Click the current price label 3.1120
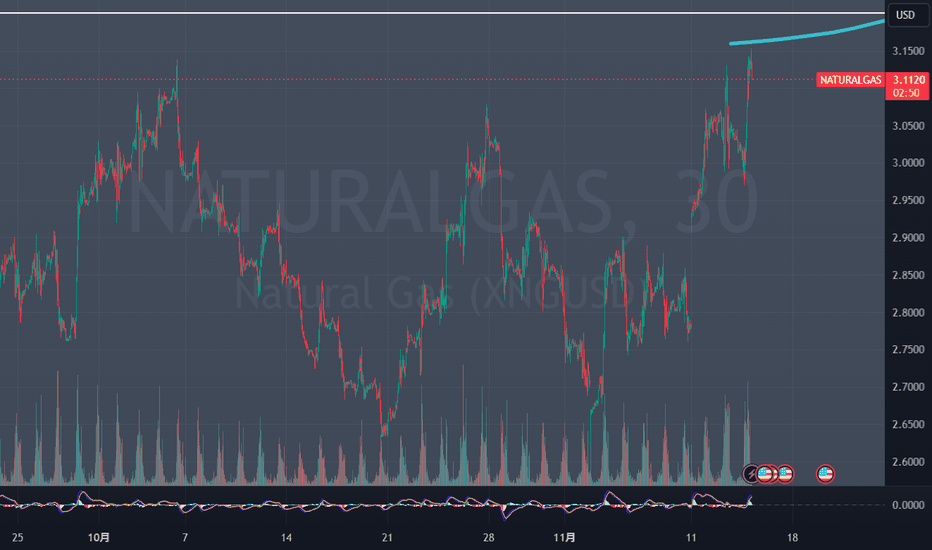 click(x=909, y=80)
